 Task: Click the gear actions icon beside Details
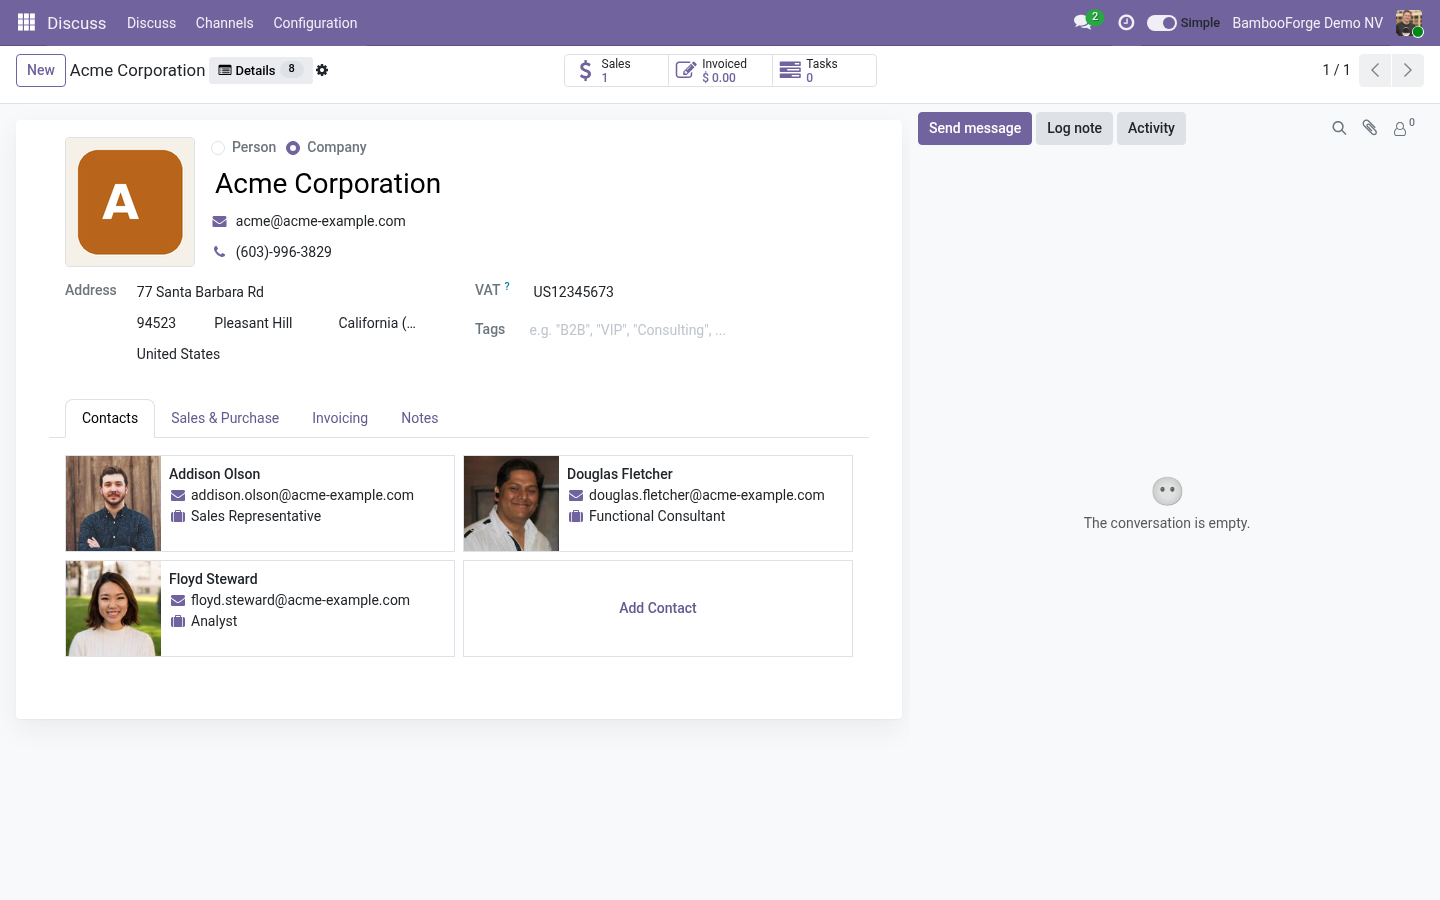point(322,70)
